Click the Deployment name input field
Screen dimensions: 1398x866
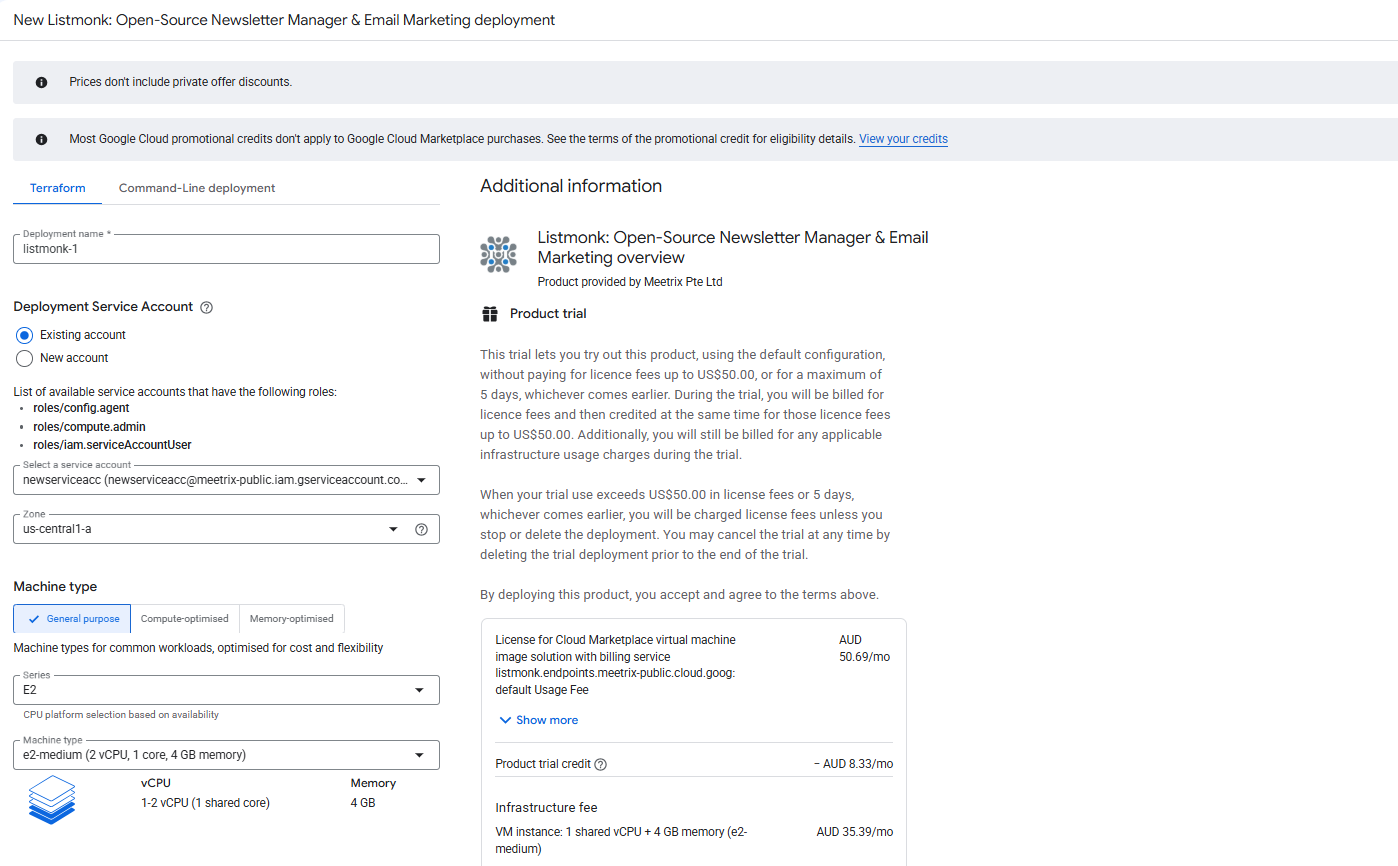coord(226,249)
